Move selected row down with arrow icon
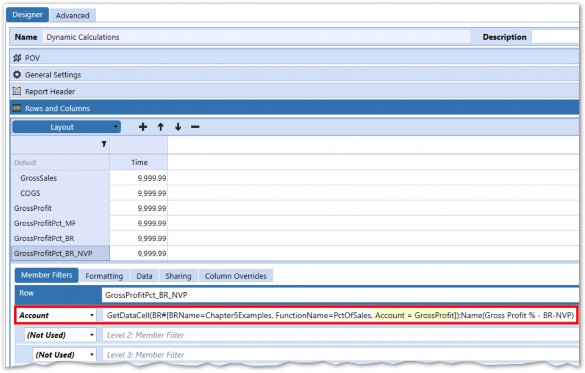The height and width of the screenshot is (373, 585). coord(178,127)
